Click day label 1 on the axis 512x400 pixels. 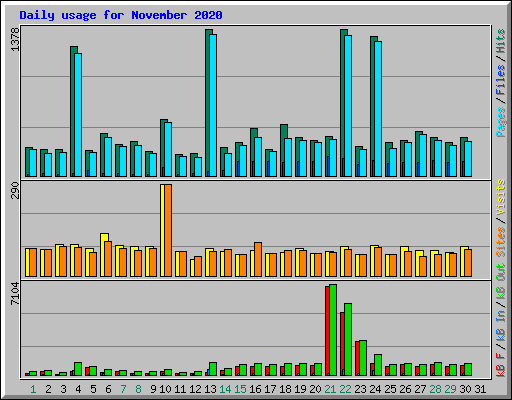[x=33, y=389]
